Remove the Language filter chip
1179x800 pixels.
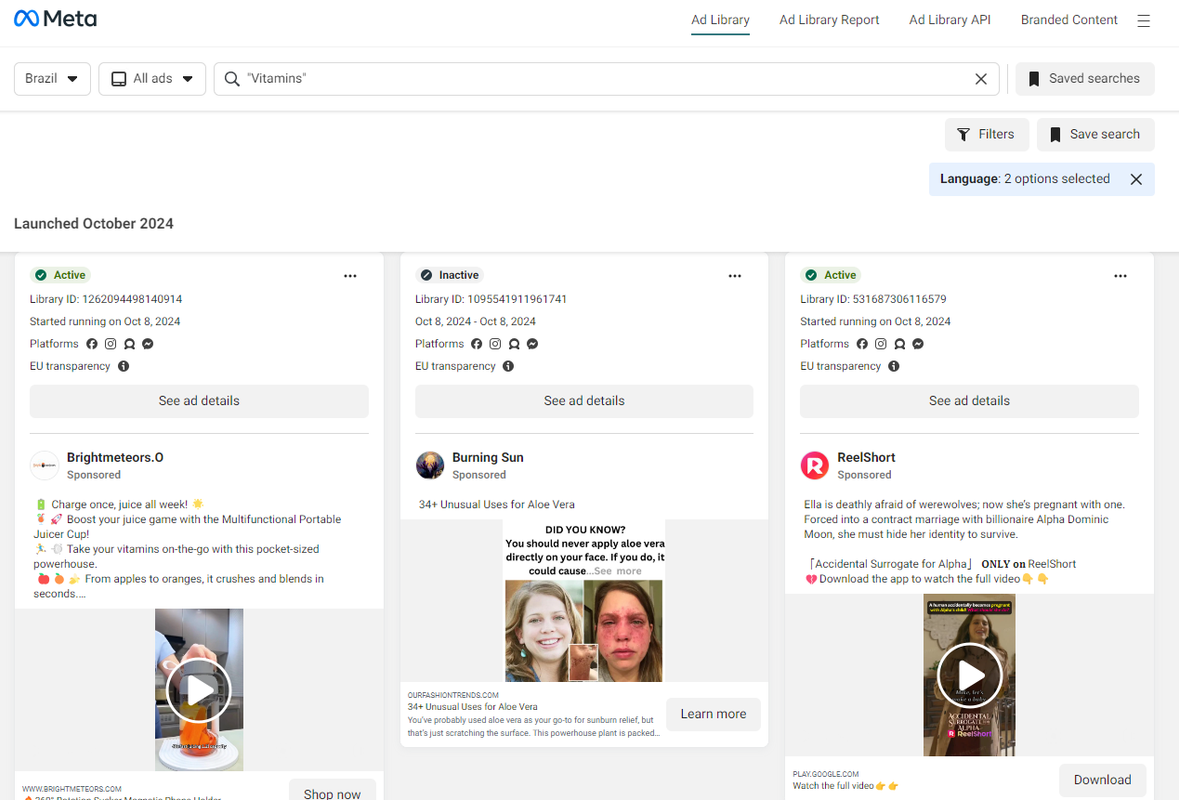1136,179
